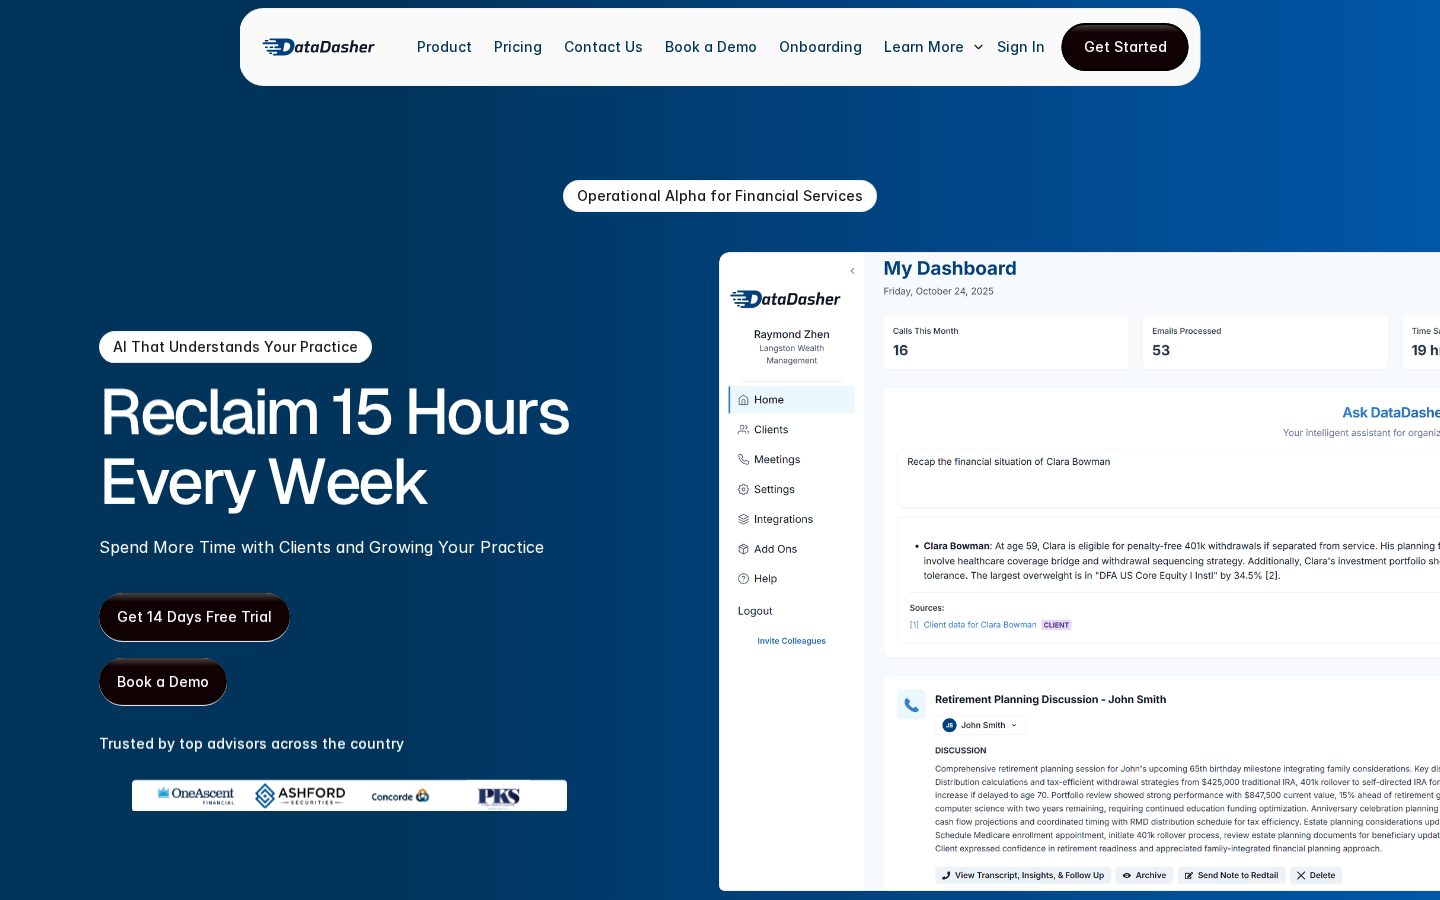Click Retirement Planning Discussion - John Smith title
This screenshot has width=1440, height=900.
pyautogui.click(x=1050, y=700)
